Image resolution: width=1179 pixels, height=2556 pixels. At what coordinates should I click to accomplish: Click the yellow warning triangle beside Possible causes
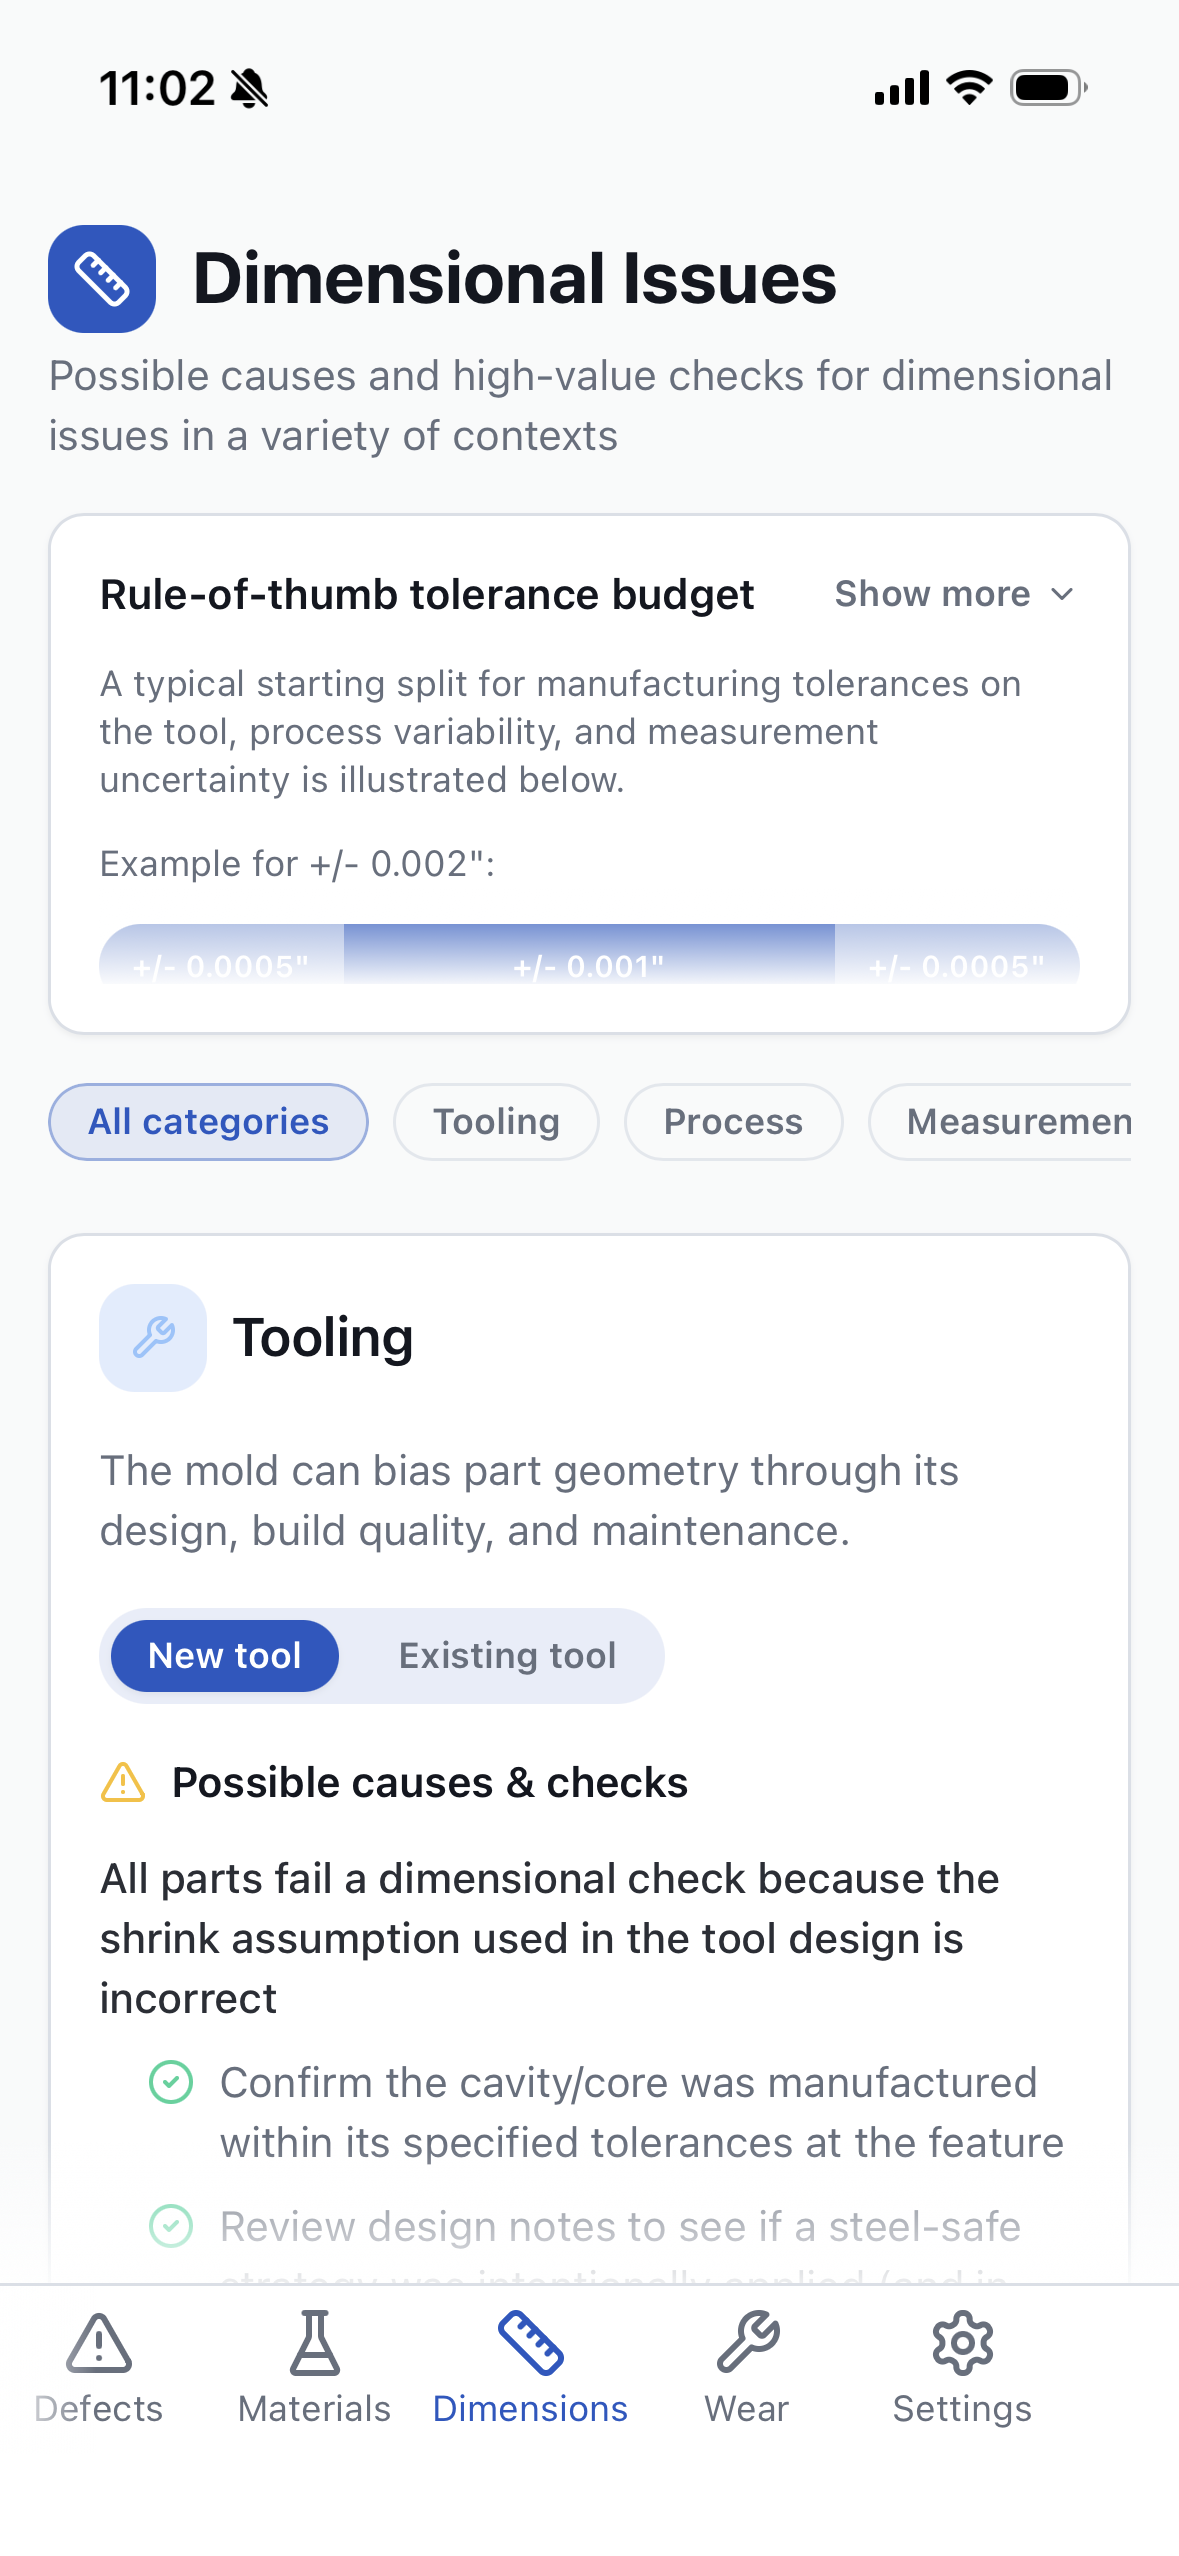(122, 1781)
